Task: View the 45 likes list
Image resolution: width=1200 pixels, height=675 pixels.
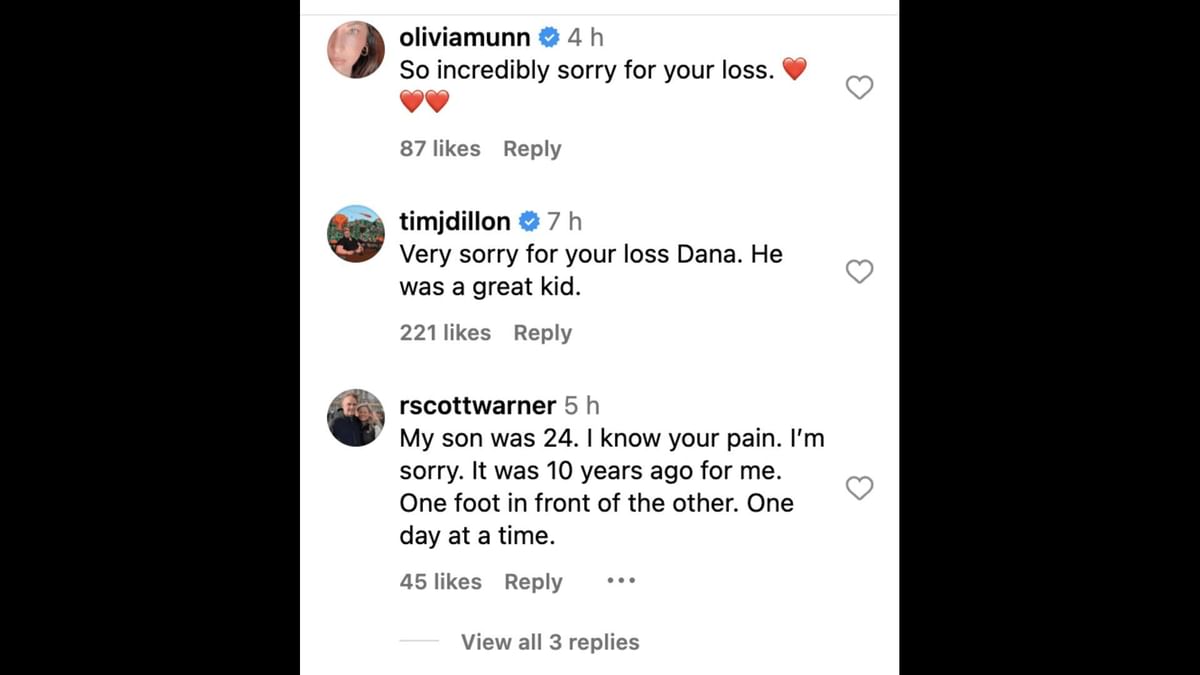Action: pos(440,582)
